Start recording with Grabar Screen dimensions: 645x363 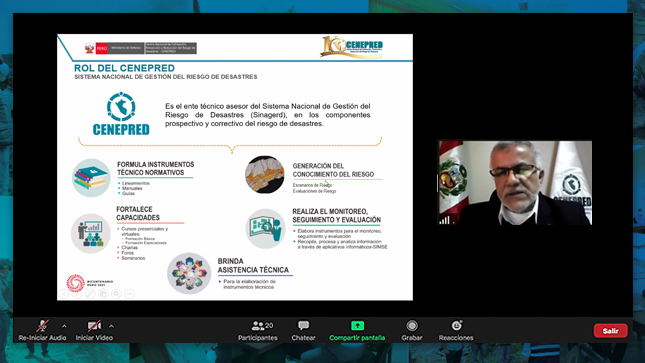click(x=412, y=331)
